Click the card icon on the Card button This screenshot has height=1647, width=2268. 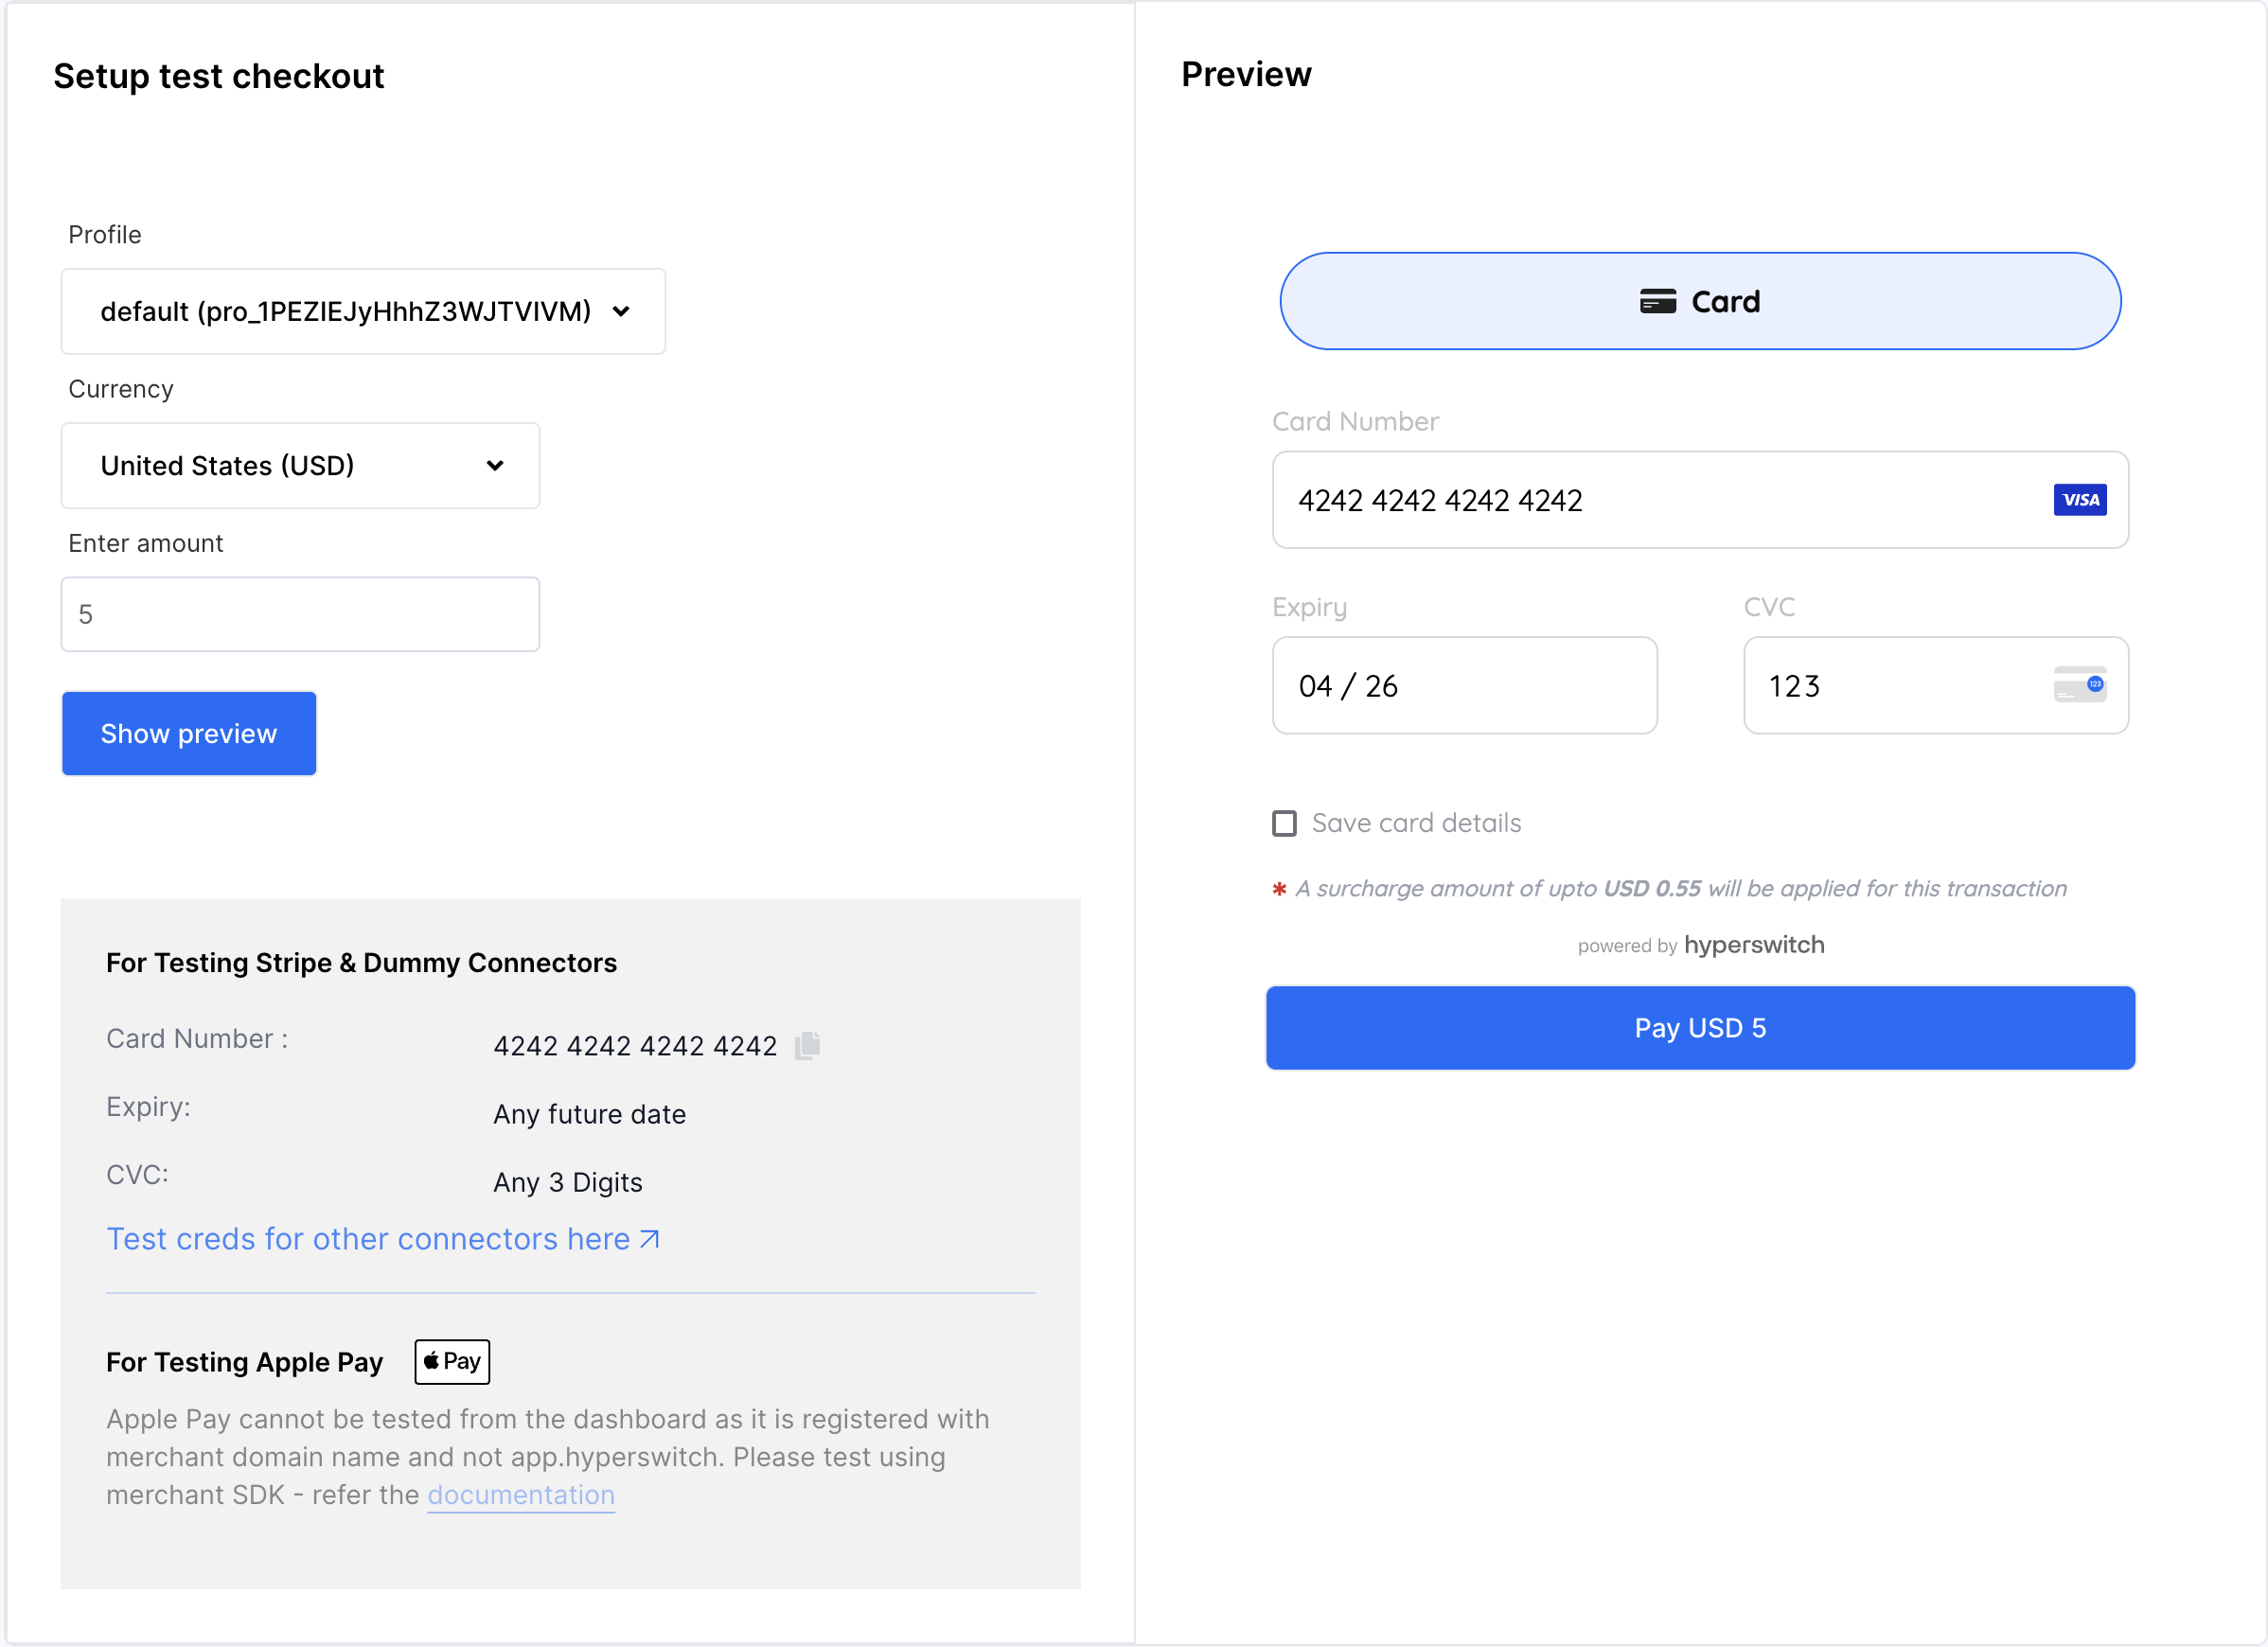pos(1658,301)
